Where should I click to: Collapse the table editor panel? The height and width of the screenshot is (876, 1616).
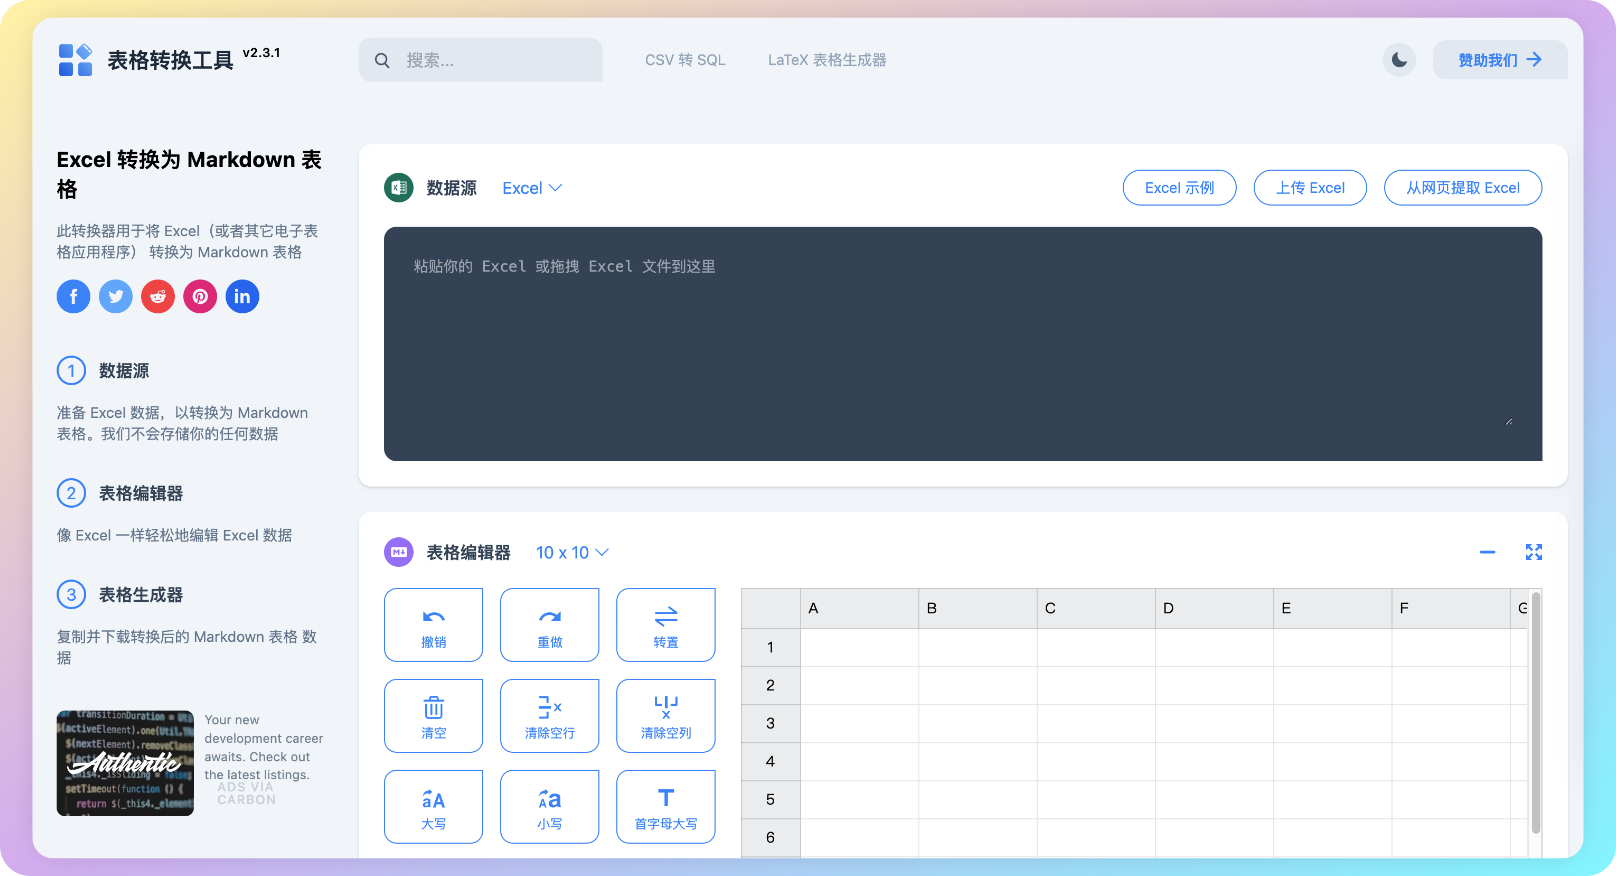click(x=1488, y=552)
